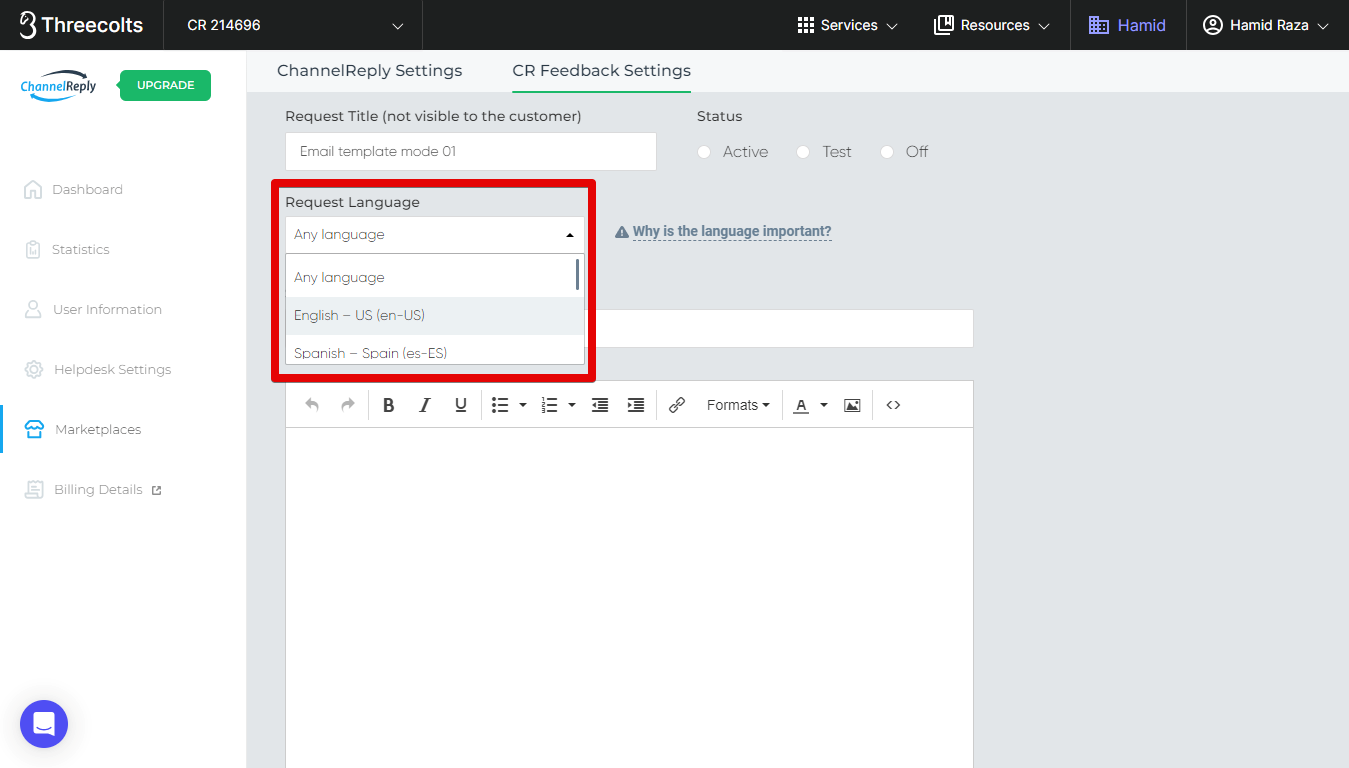Open numbered list style dropdown arrow
The height and width of the screenshot is (768, 1349).
point(571,405)
